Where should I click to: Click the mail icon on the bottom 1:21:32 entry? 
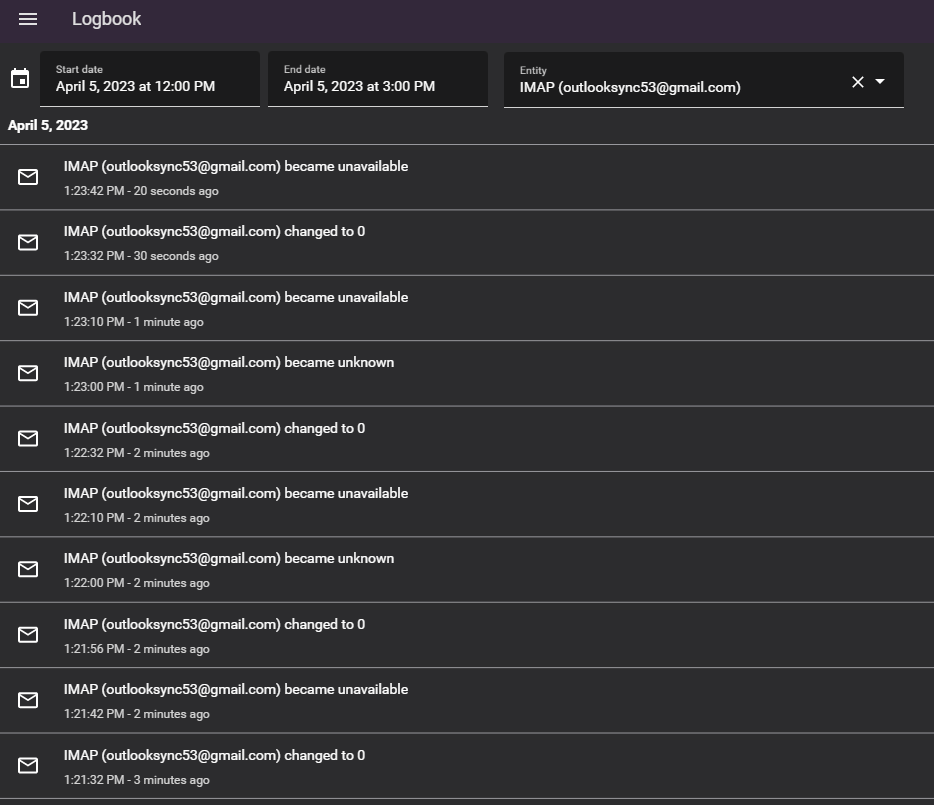pyautogui.click(x=27, y=765)
